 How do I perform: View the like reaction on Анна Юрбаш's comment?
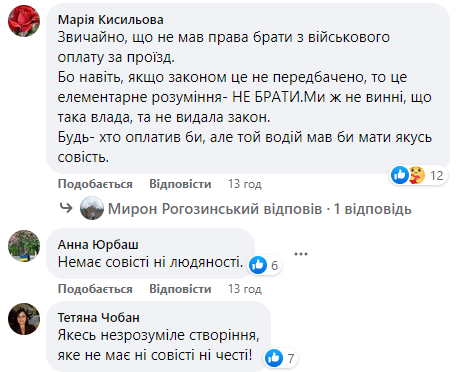[258, 265]
